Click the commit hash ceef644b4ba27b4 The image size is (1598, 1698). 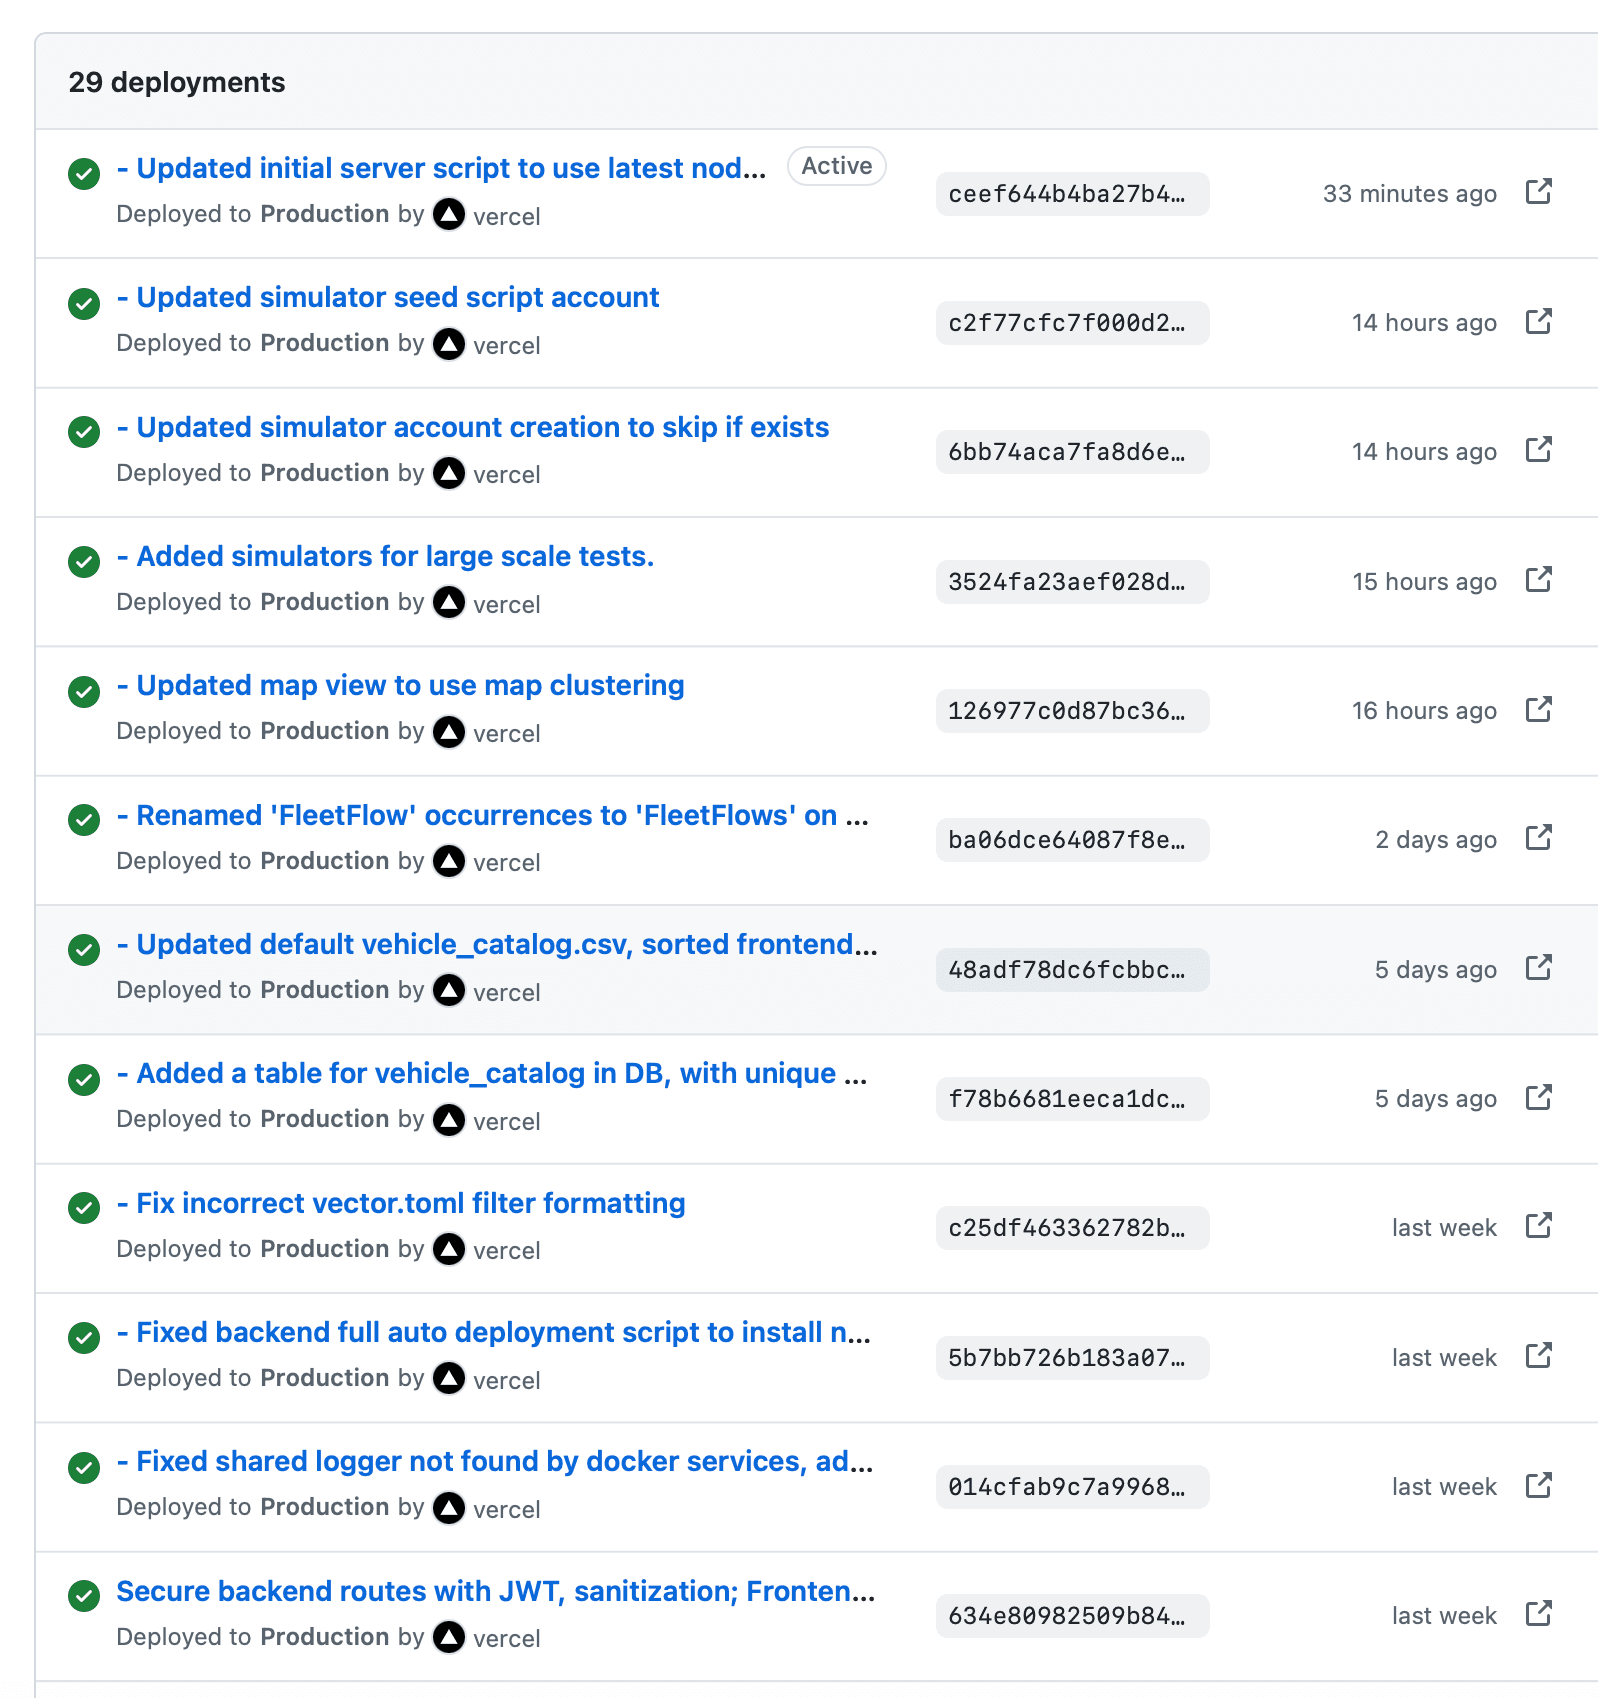1071,194
